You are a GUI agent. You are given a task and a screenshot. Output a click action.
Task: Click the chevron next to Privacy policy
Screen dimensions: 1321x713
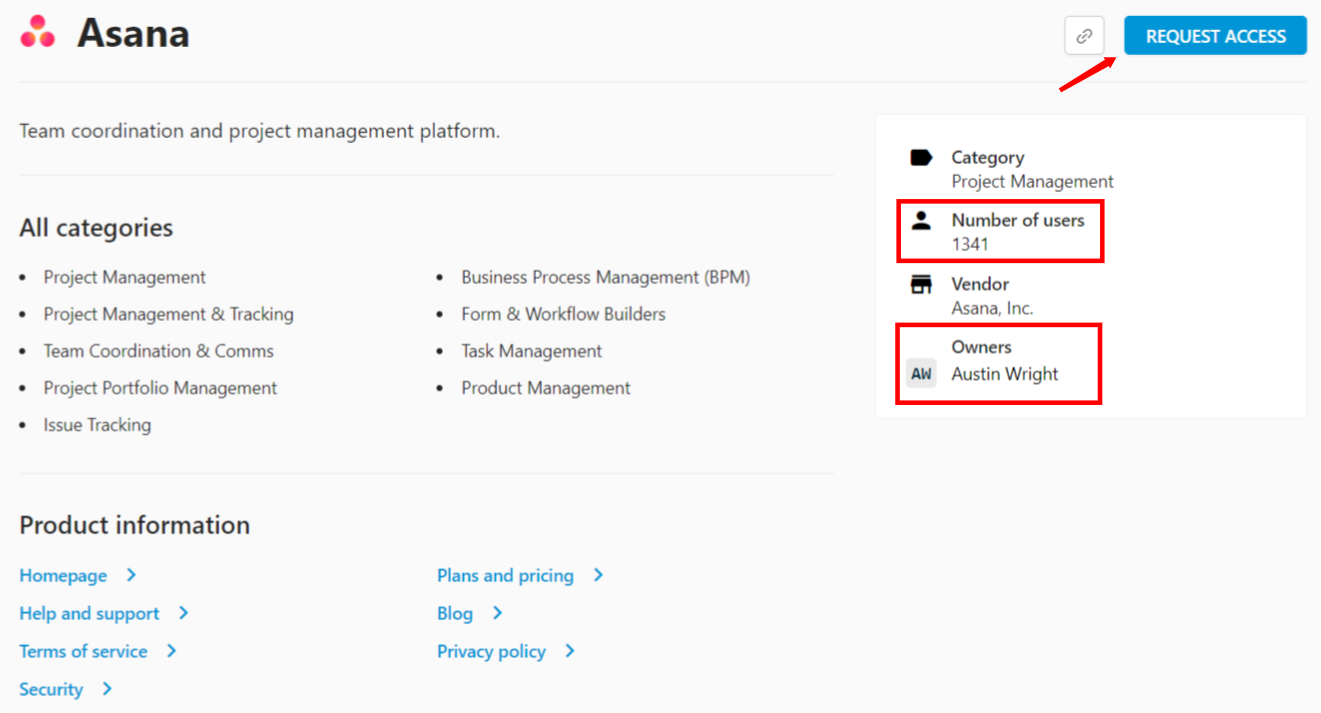570,651
